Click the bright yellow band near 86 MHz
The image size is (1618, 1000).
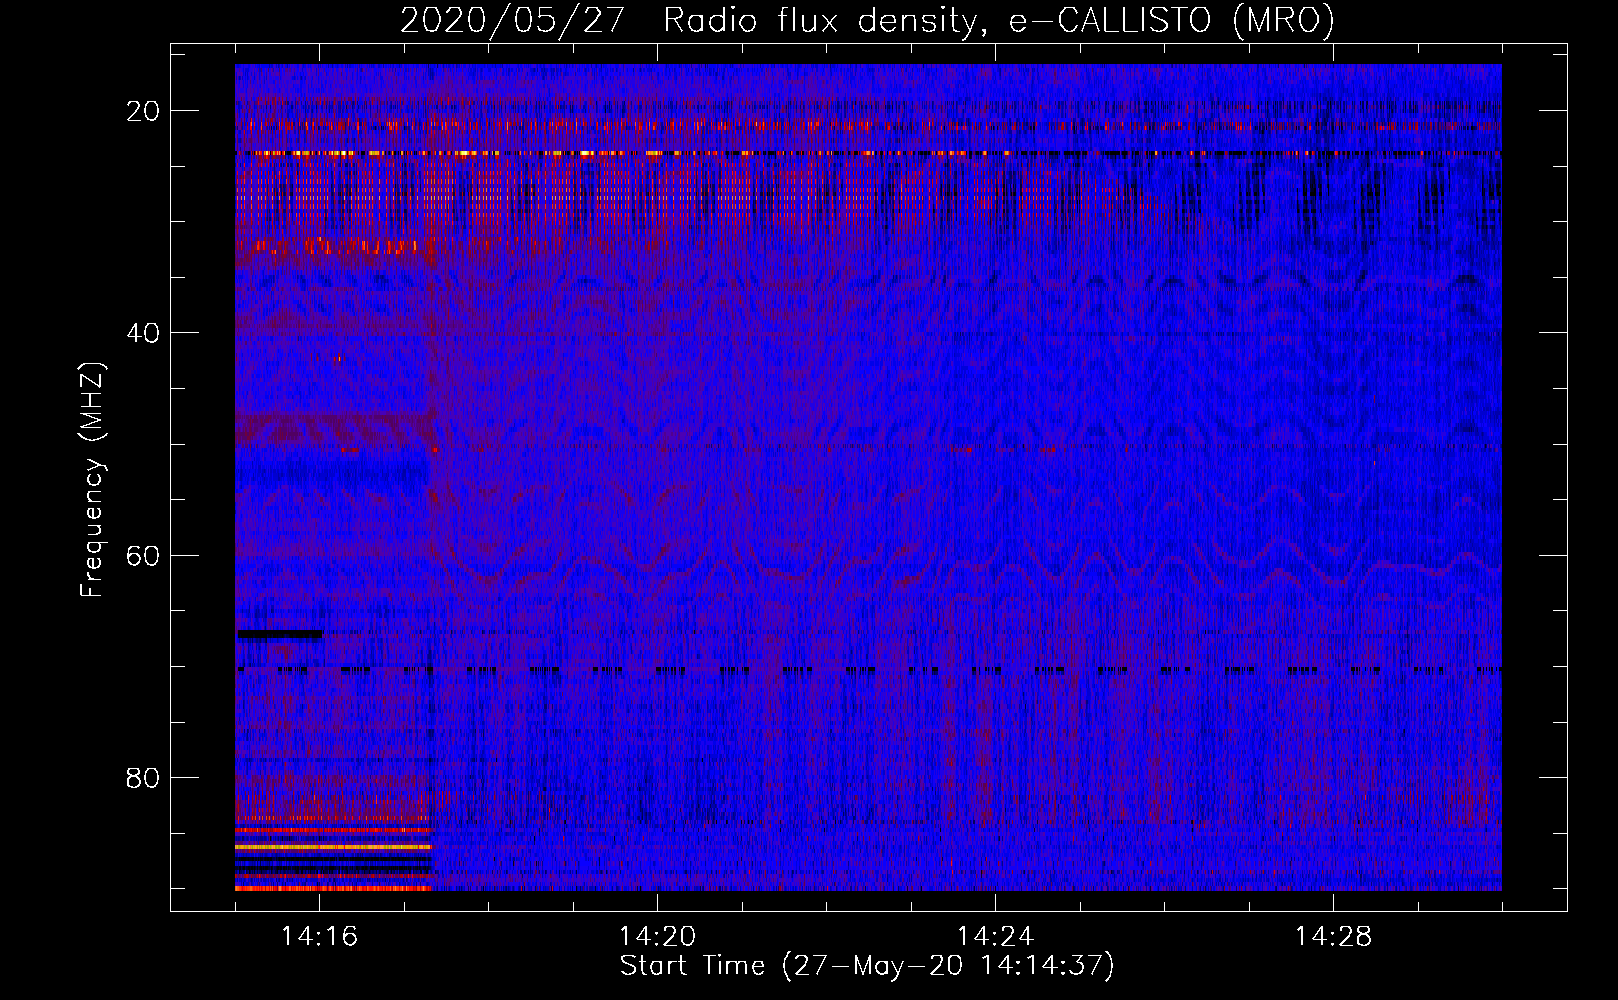pos(333,846)
